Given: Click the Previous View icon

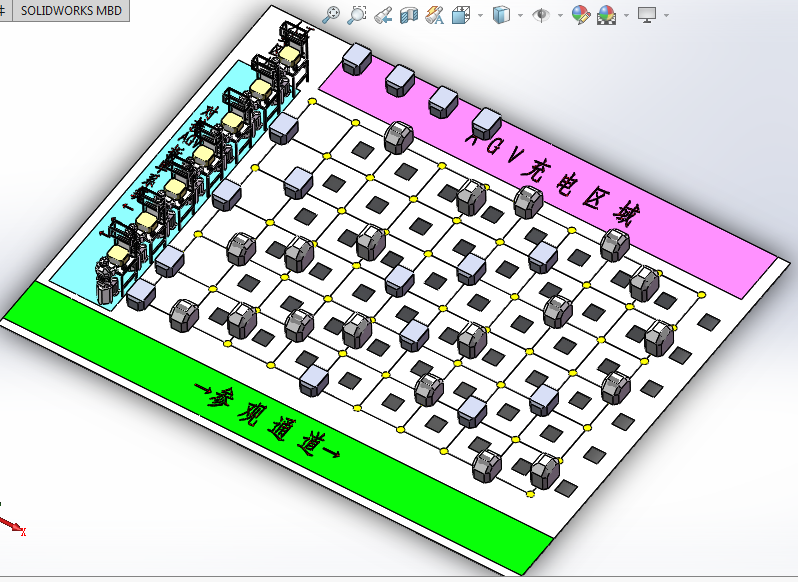Looking at the screenshot, I should (383, 15).
